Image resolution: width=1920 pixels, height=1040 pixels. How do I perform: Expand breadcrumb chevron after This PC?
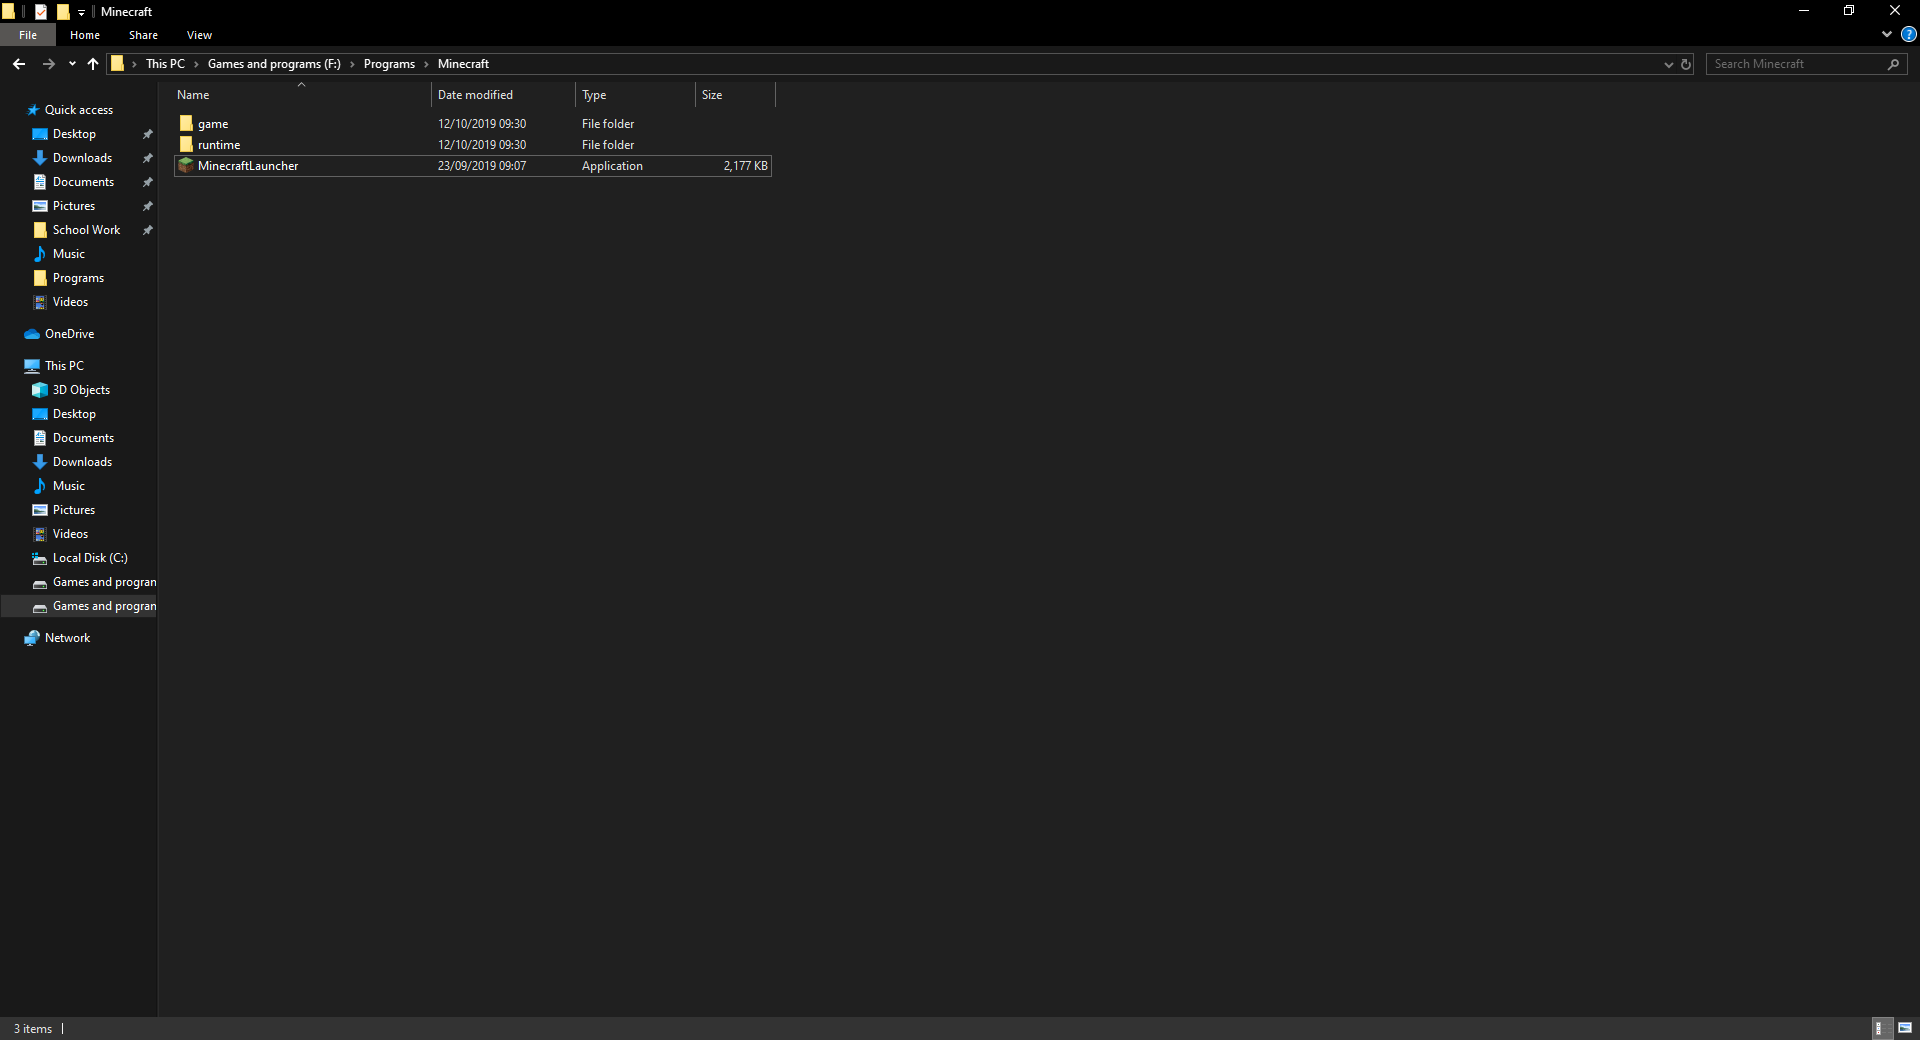coord(196,64)
